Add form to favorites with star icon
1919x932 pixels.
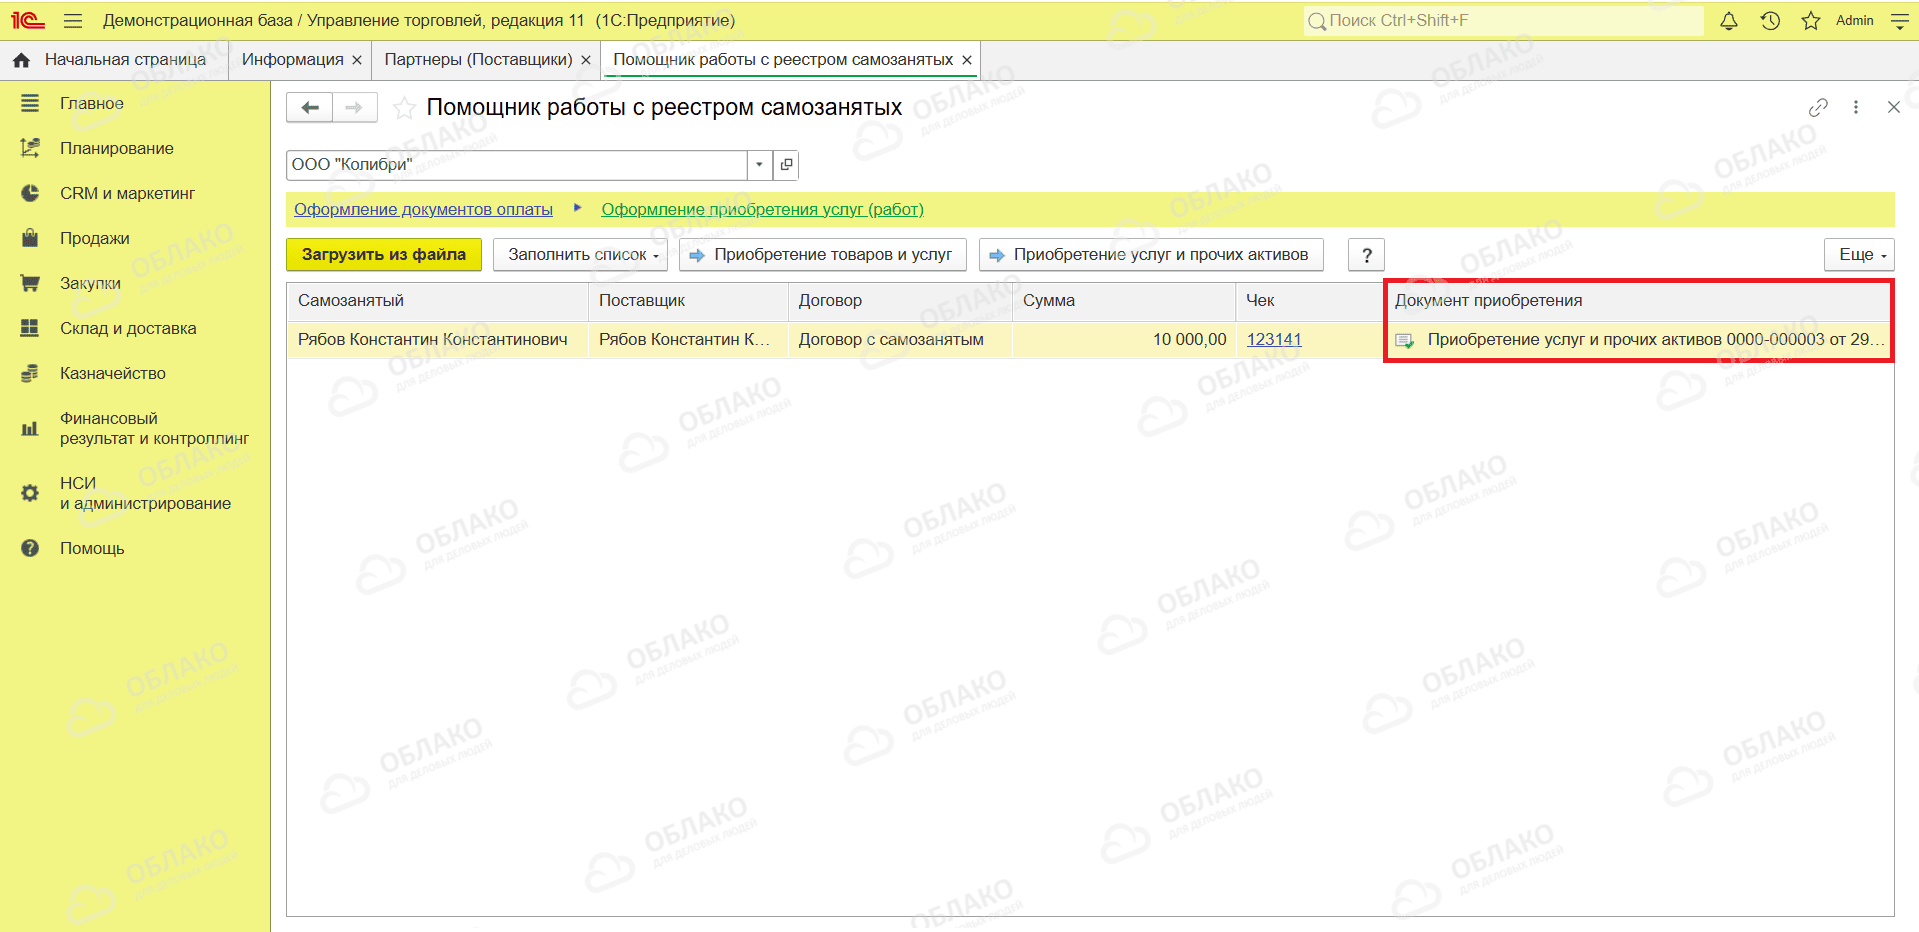404,108
